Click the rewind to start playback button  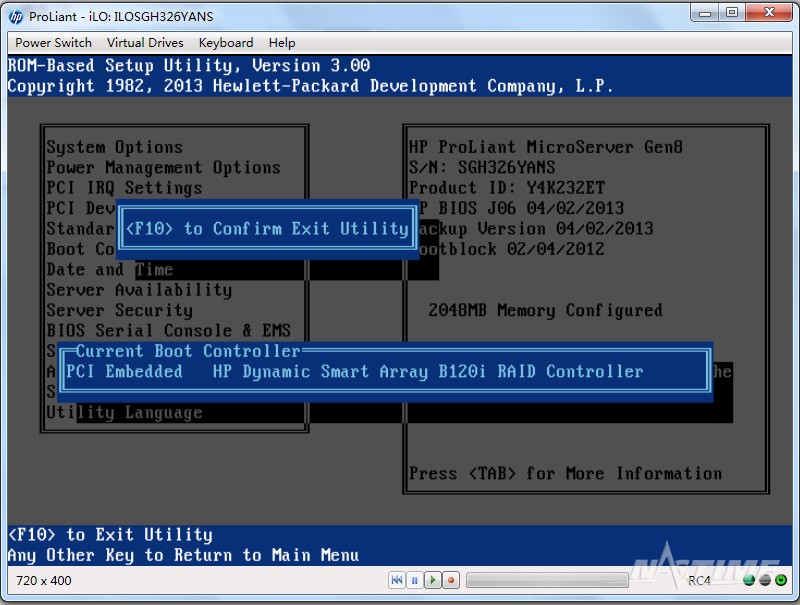coord(396,580)
